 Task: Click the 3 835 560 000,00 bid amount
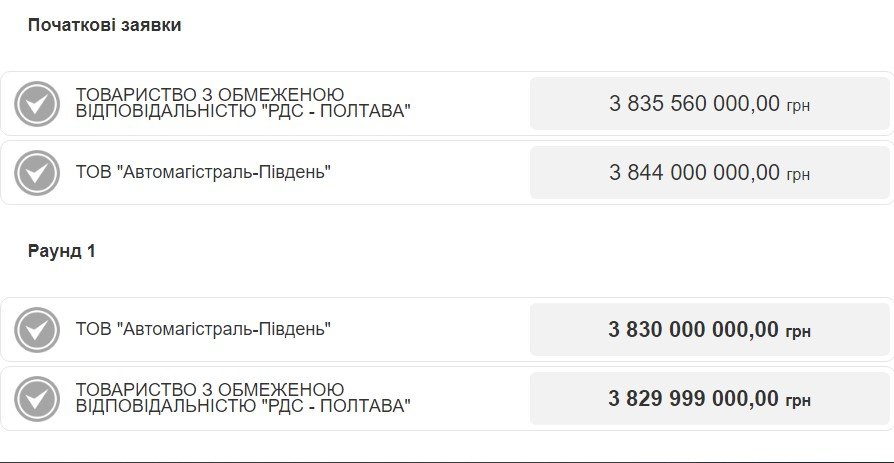pos(694,103)
